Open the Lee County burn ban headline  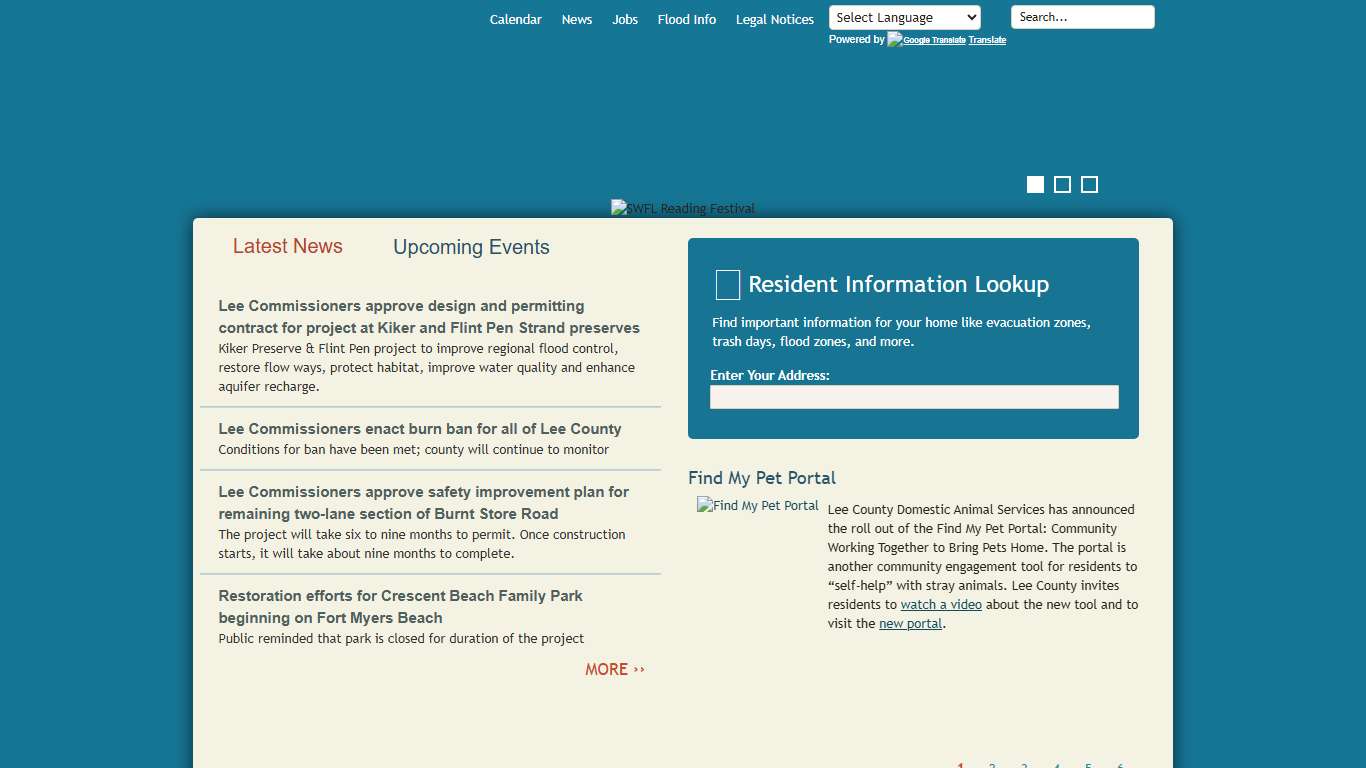420,429
